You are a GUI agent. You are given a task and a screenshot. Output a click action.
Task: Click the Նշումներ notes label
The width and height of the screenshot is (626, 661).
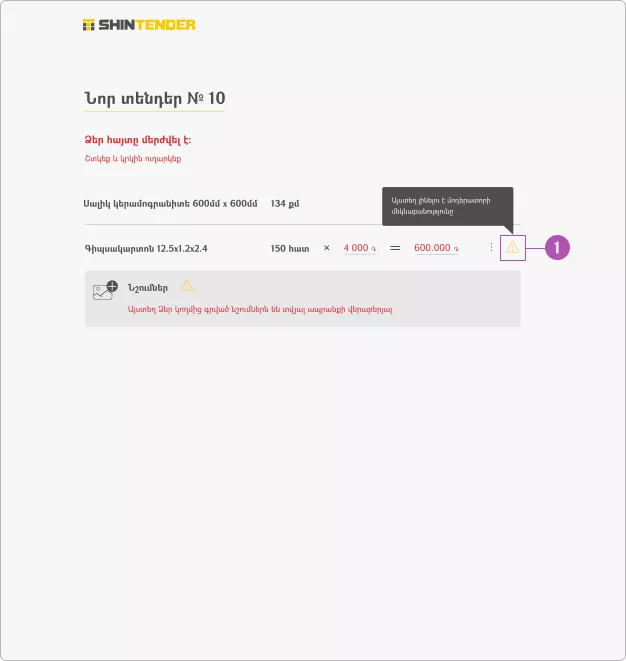148,288
